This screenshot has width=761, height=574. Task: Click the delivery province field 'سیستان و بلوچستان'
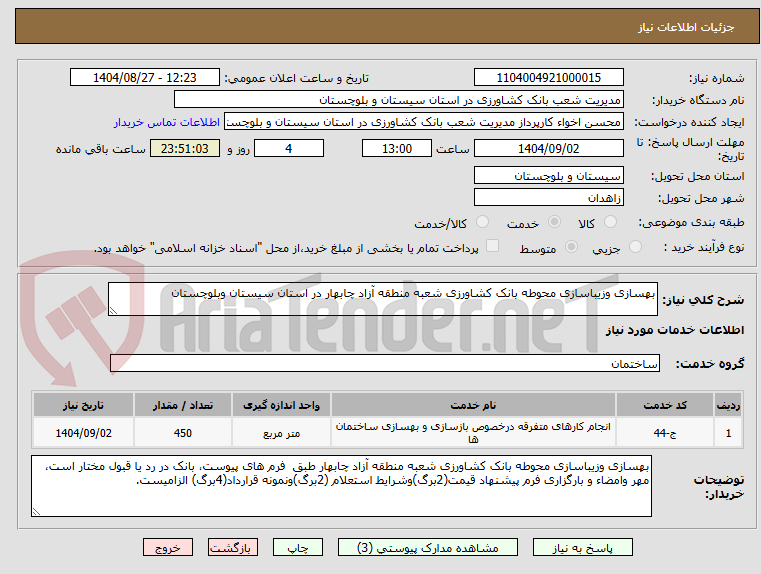pos(548,176)
